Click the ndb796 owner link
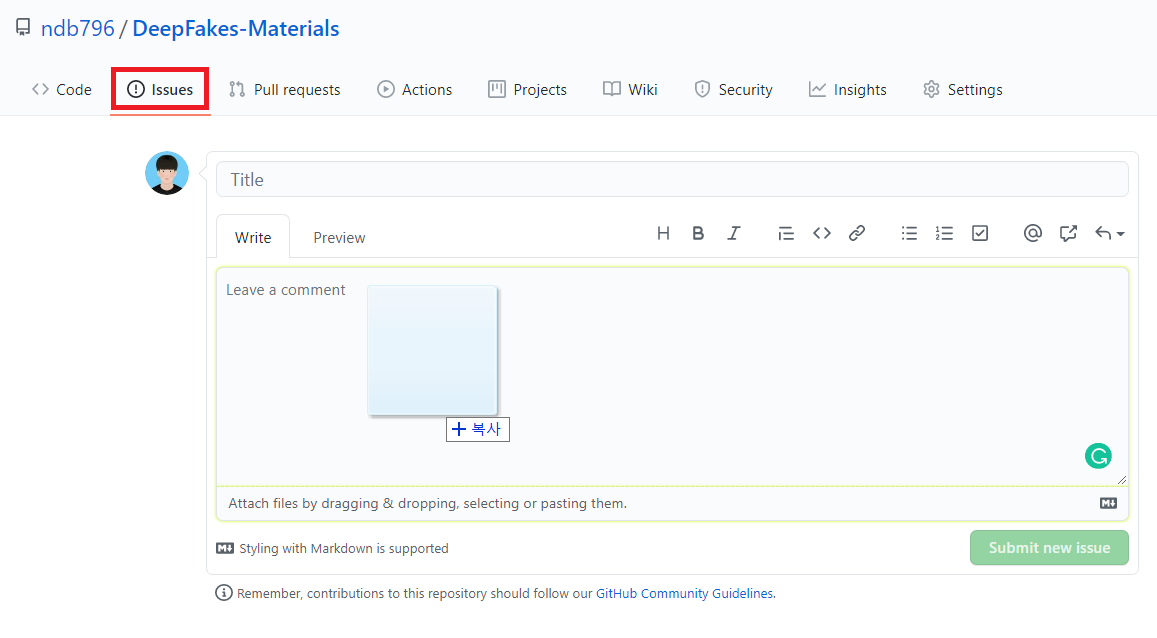The height and width of the screenshot is (638, 1157). click(x=77, y=29)
